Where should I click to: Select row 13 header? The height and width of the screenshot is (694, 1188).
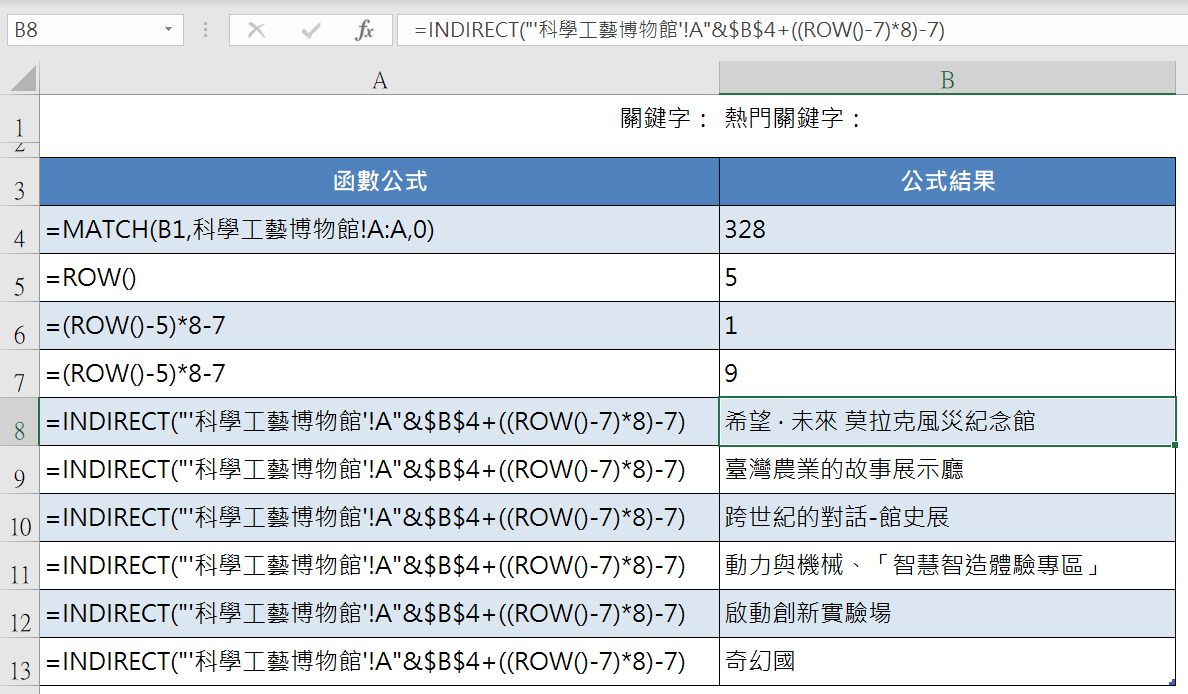coord(20,662)
